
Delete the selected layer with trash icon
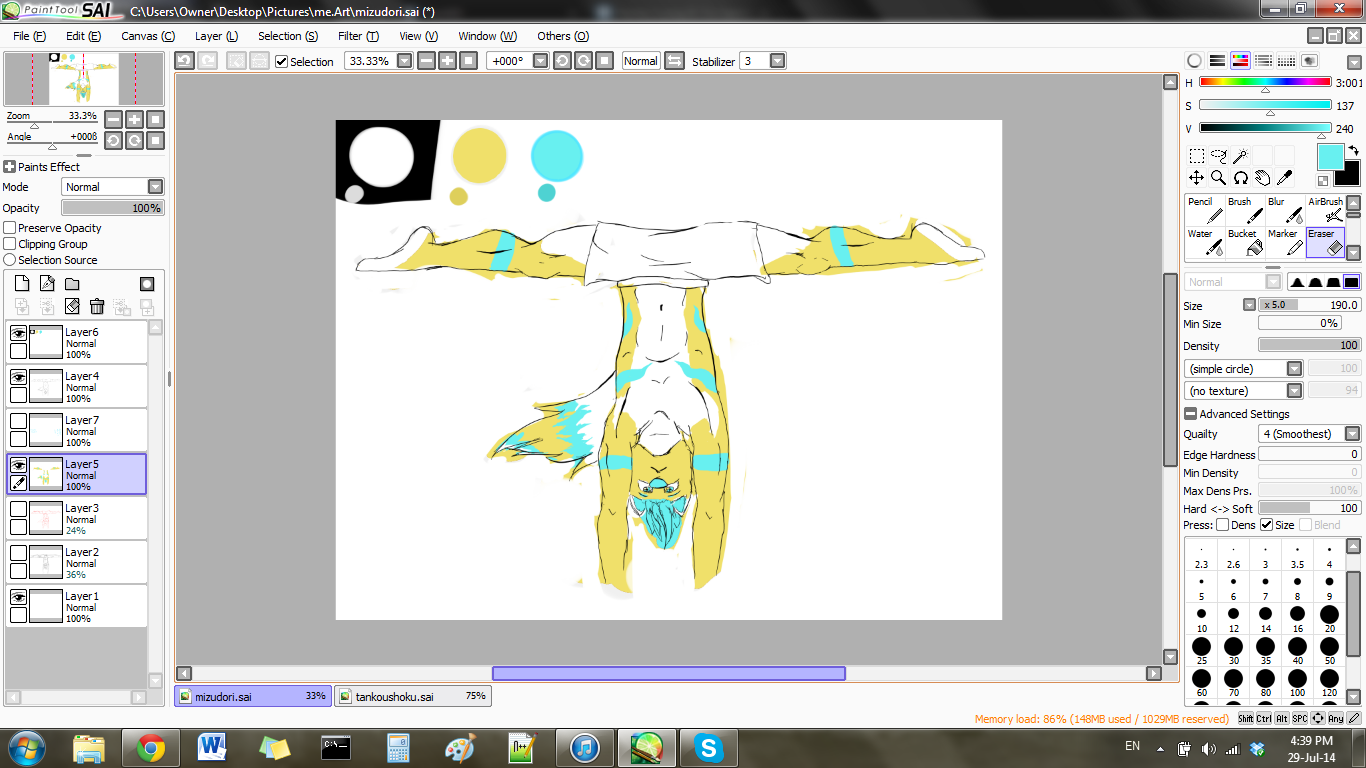click(x=97, y=306)
